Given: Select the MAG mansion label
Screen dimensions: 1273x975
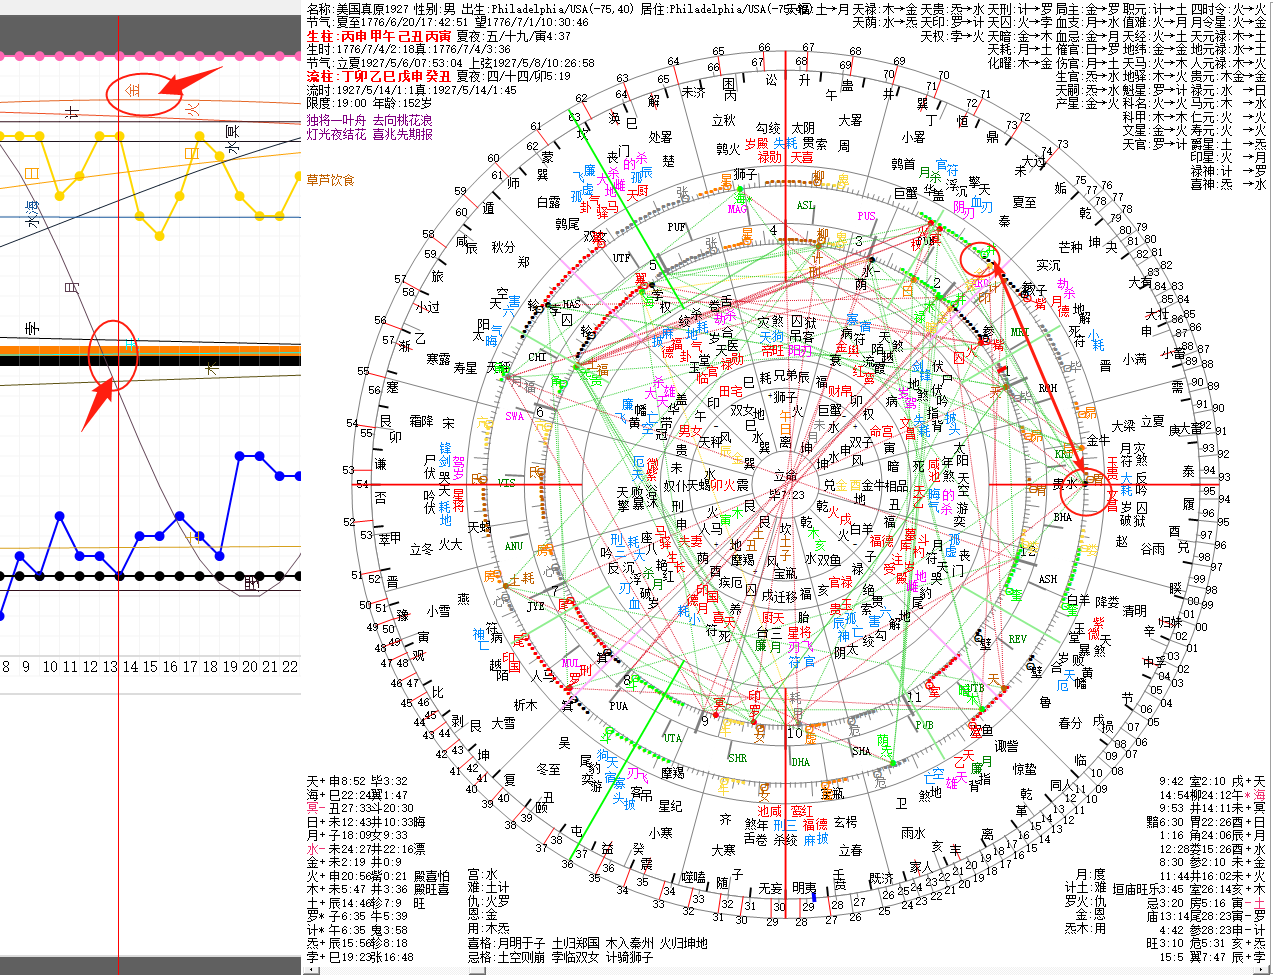Looking at the screenshot, I should (x=737, y=210).
